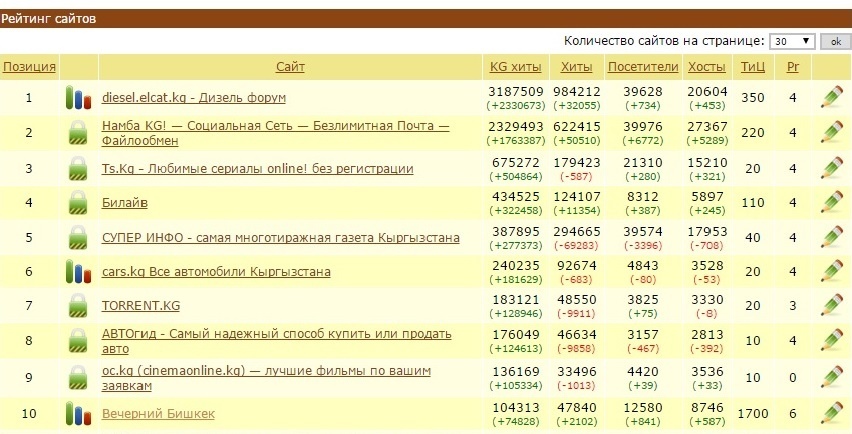Click KG hits value 104313

(516, 407)
